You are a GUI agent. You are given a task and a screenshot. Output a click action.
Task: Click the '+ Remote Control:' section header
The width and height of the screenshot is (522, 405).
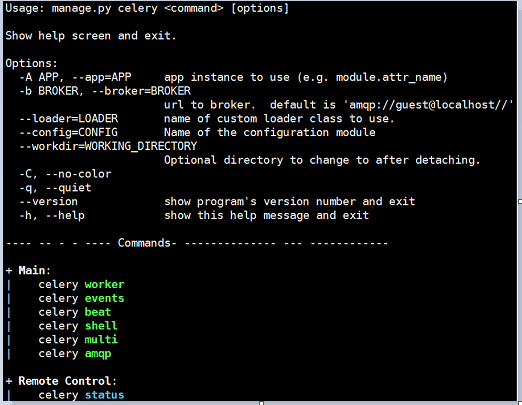[61, 381]
